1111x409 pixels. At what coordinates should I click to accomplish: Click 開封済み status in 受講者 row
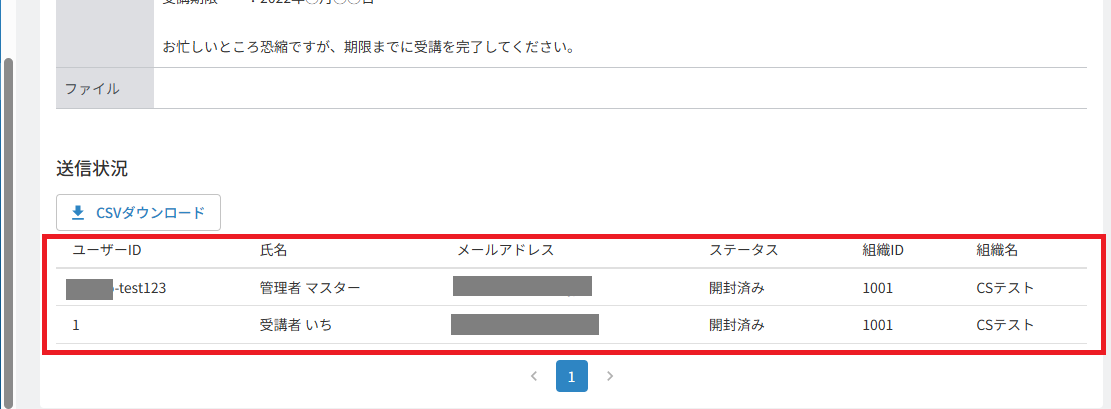(738, 325)
